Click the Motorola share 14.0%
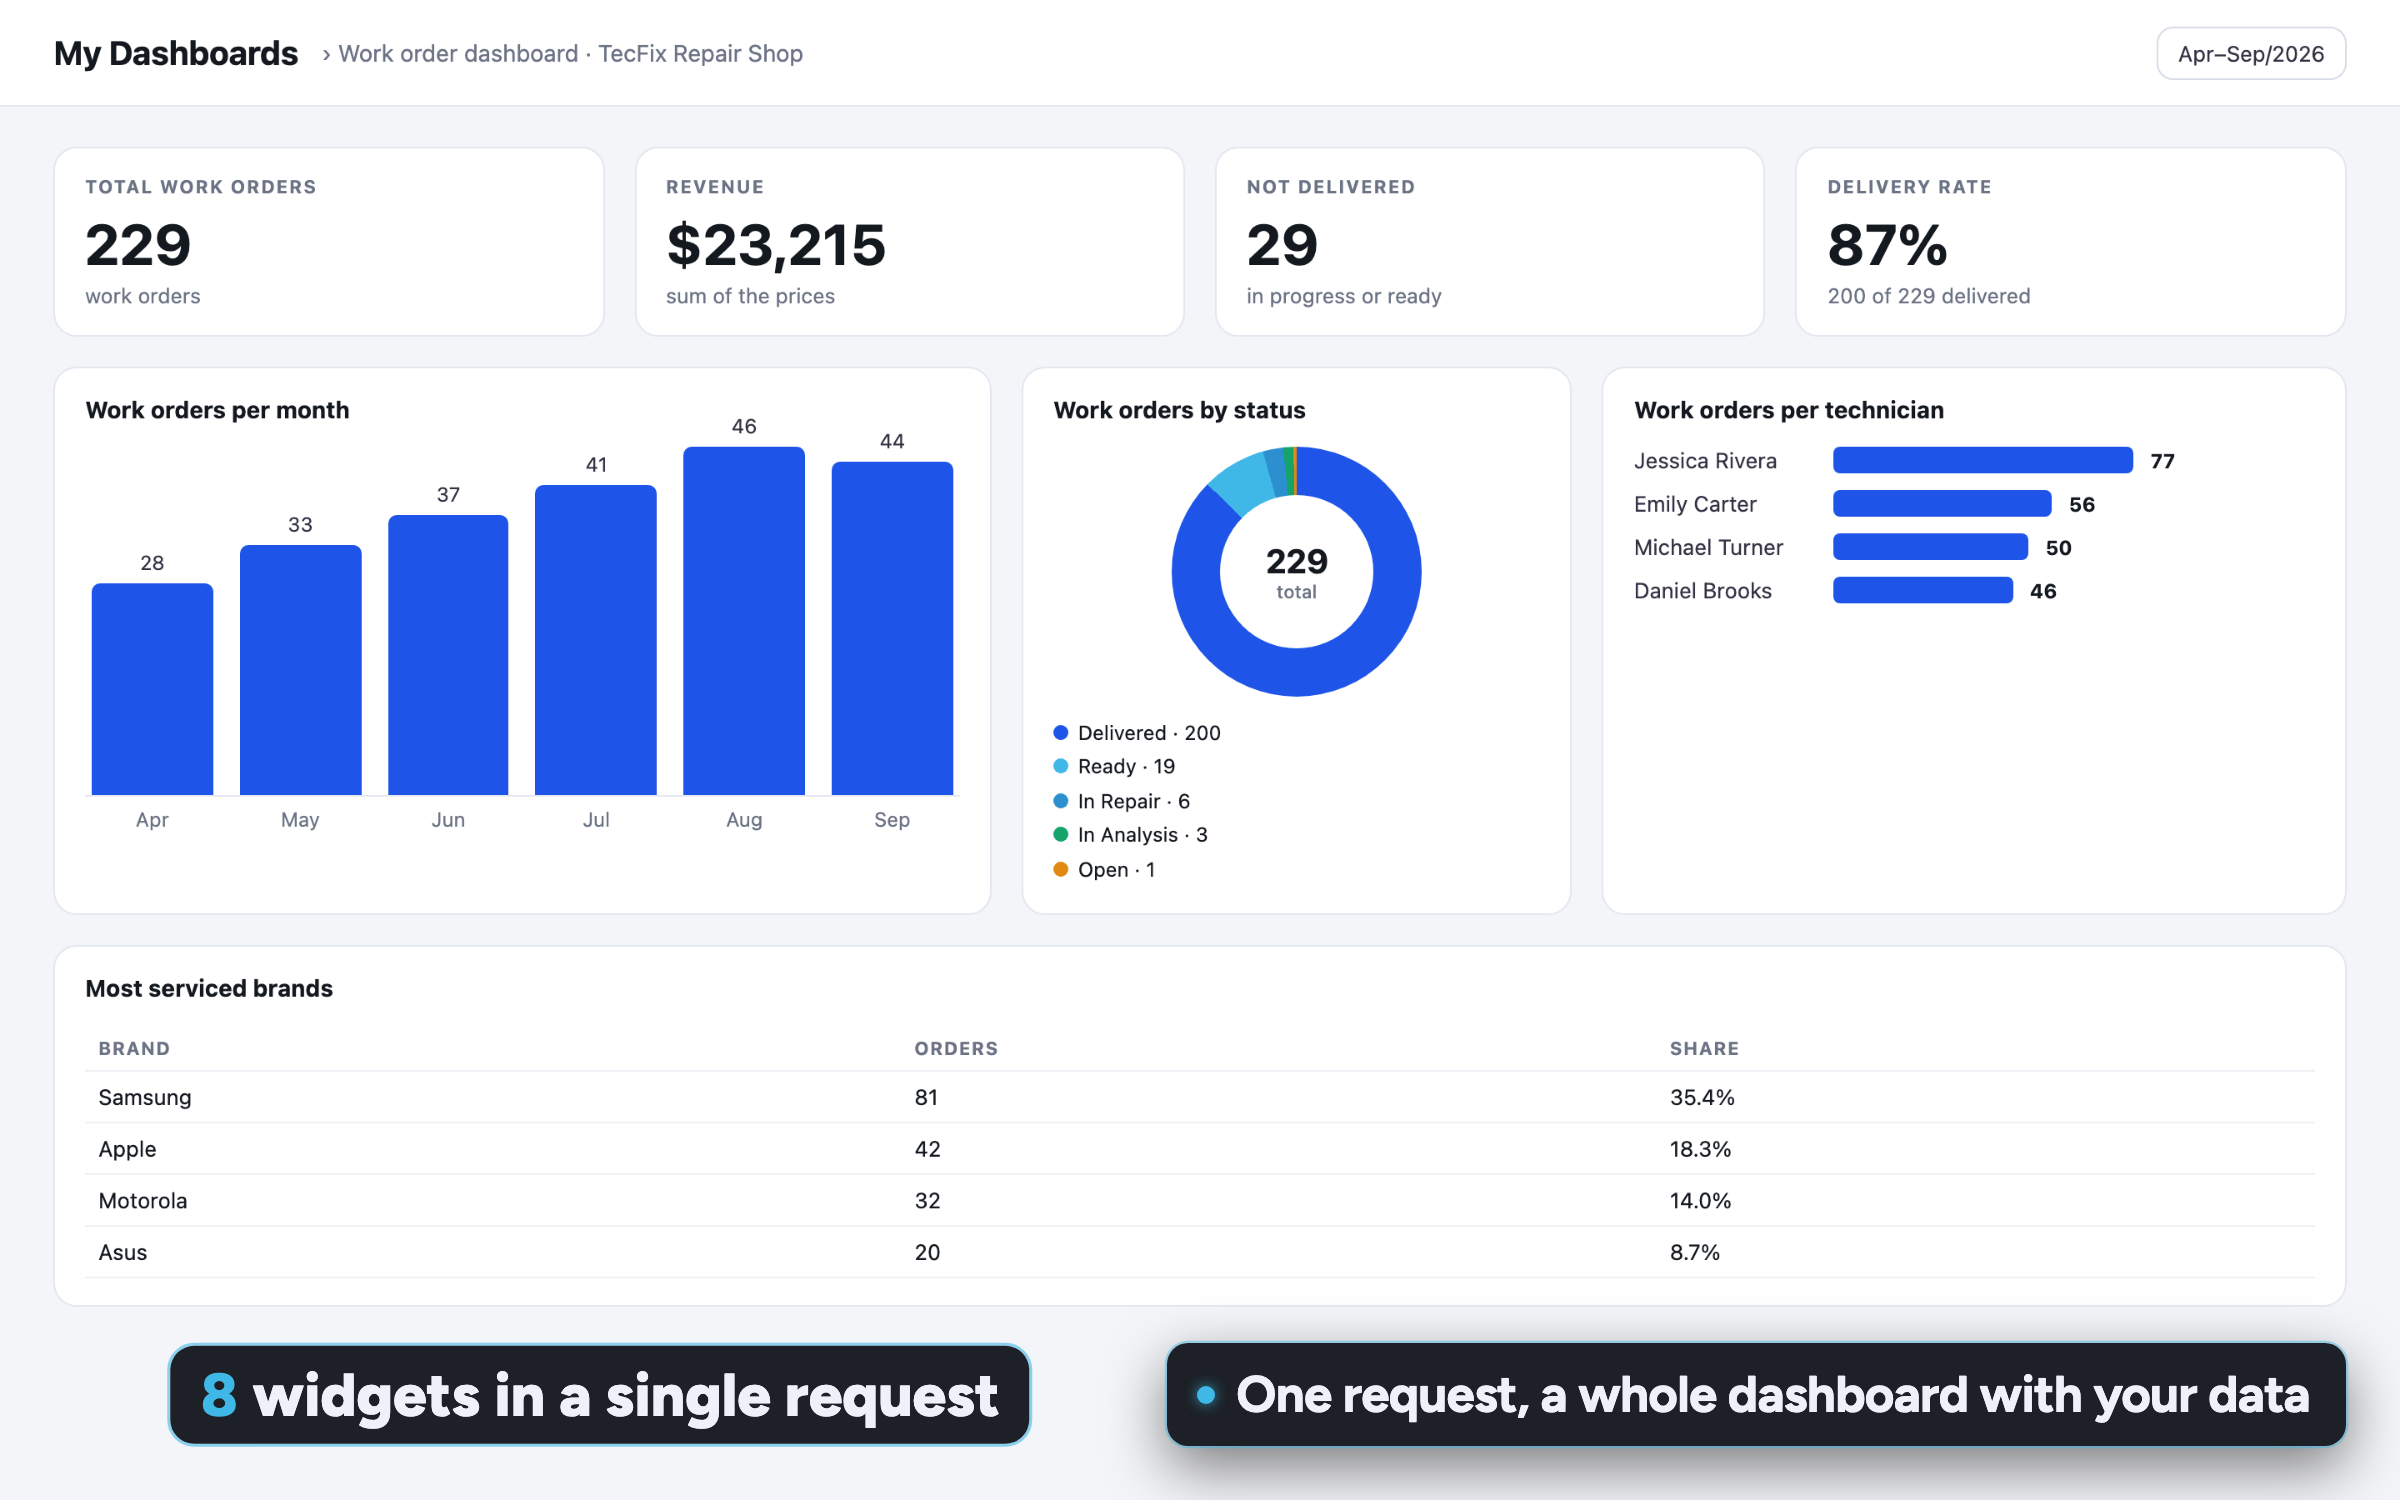Viewport: 2400px width, 1500px height. click(x=1700, y=1200)
